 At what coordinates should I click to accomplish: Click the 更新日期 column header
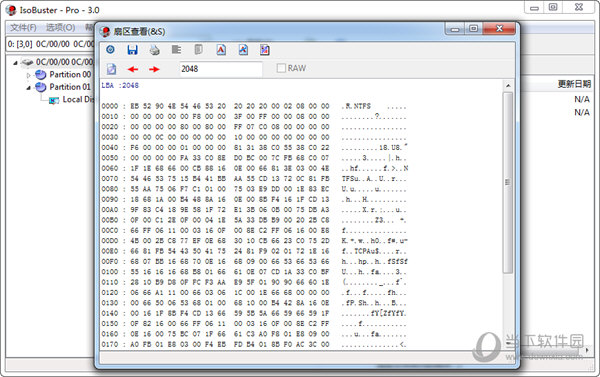point(574,84)
